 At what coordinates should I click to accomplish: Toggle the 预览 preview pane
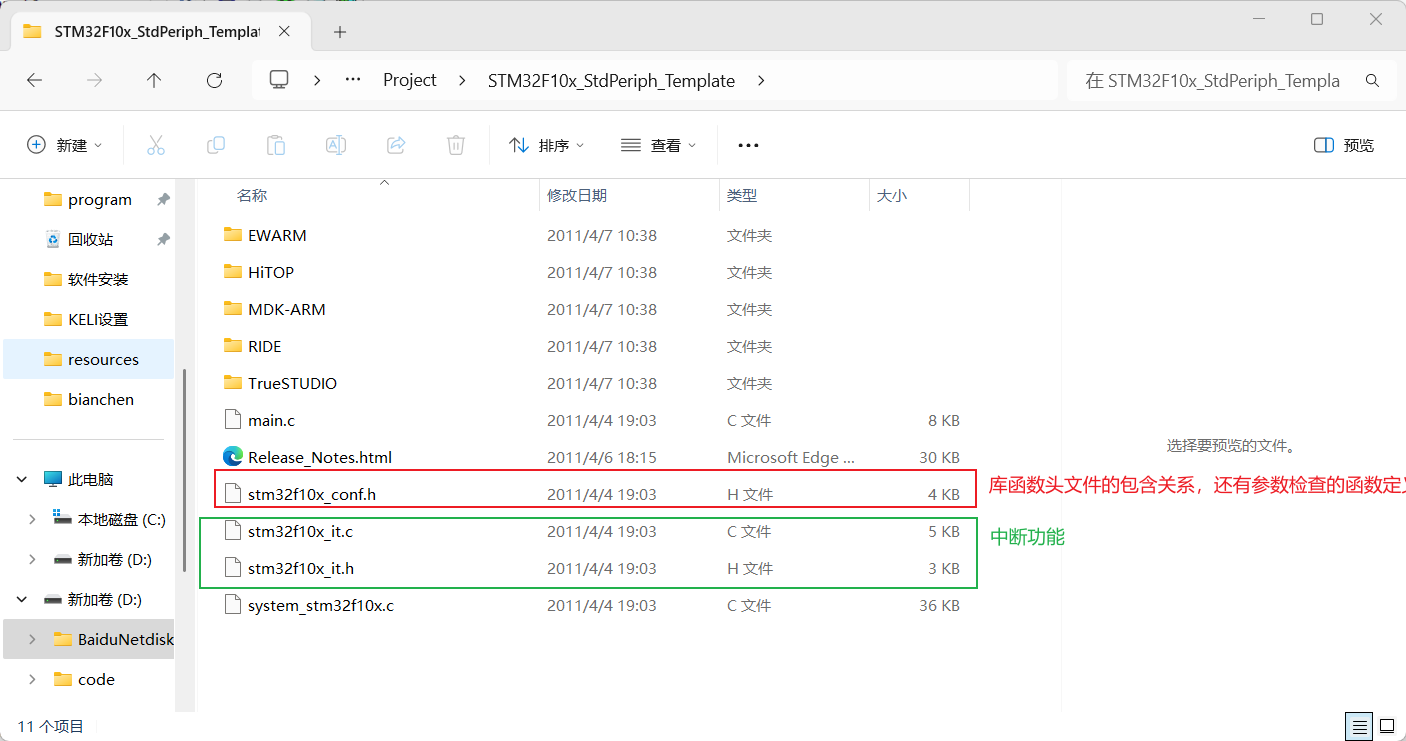tap(1343, 145)
